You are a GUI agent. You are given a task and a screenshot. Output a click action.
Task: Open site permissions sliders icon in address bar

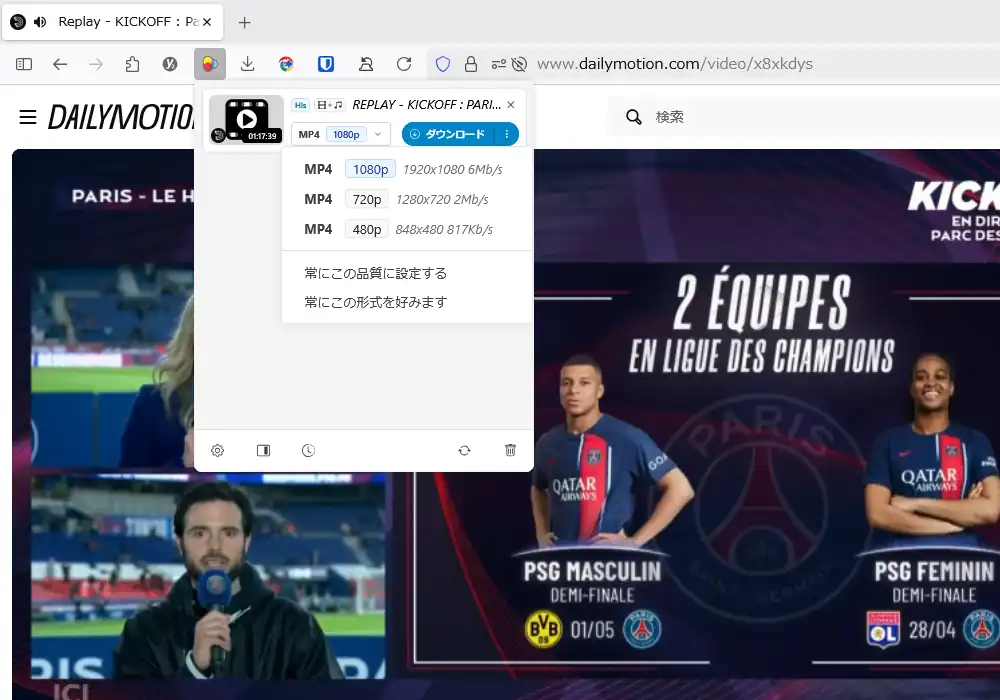click(x=499, y=64)
